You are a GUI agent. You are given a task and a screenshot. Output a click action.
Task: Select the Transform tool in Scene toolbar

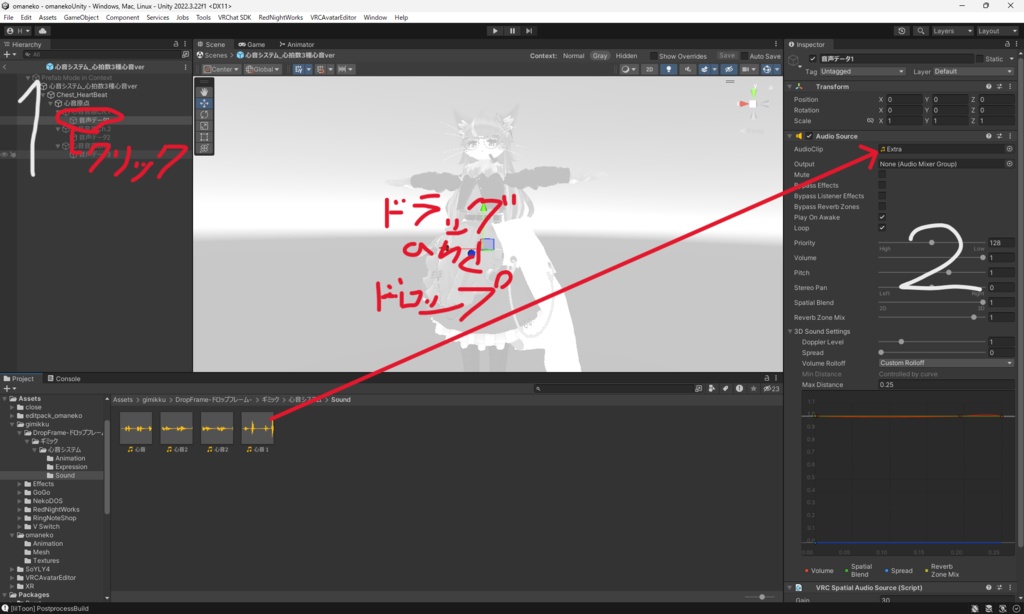204,148
